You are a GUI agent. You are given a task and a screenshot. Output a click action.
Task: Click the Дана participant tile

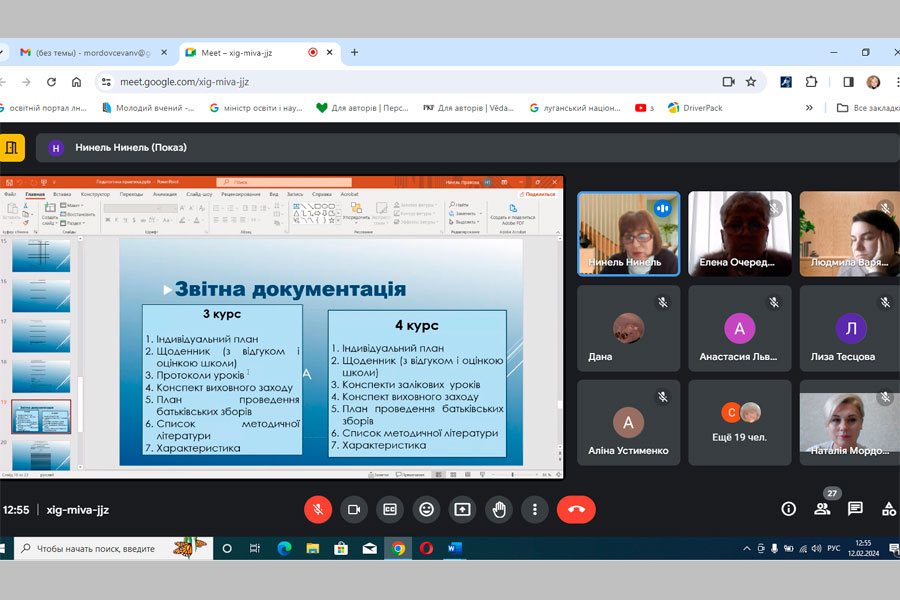[x=629, y=328]
